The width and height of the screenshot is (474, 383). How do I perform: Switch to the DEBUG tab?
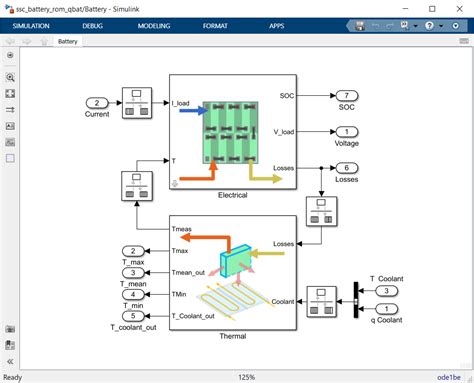93,26
